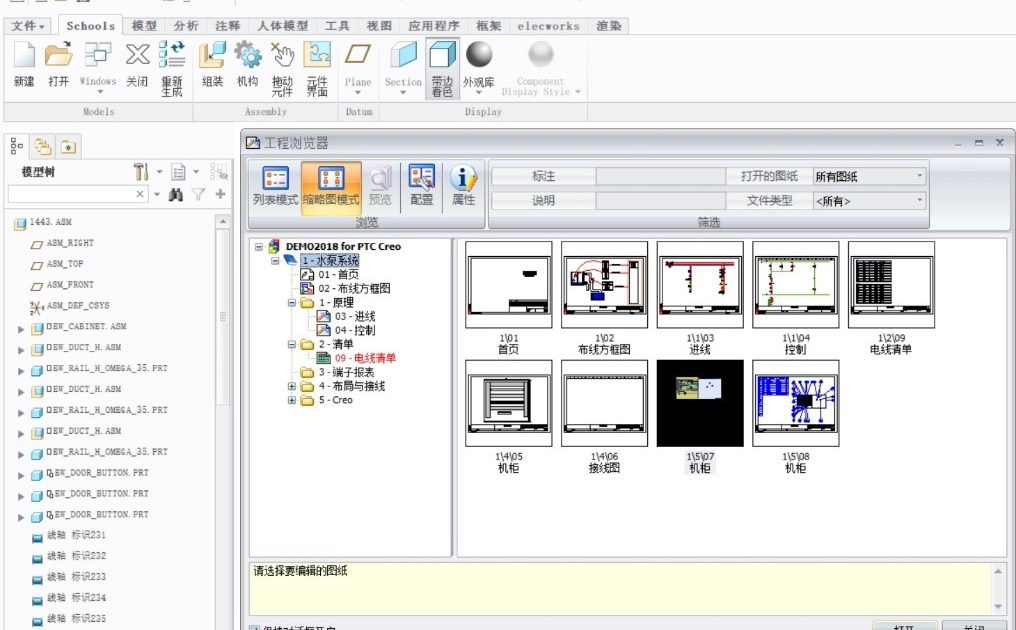Viewport: 1016px width, 630px height.
Task: Switch to the 模型 ribbon tab
Action: (x=144, y=26)
